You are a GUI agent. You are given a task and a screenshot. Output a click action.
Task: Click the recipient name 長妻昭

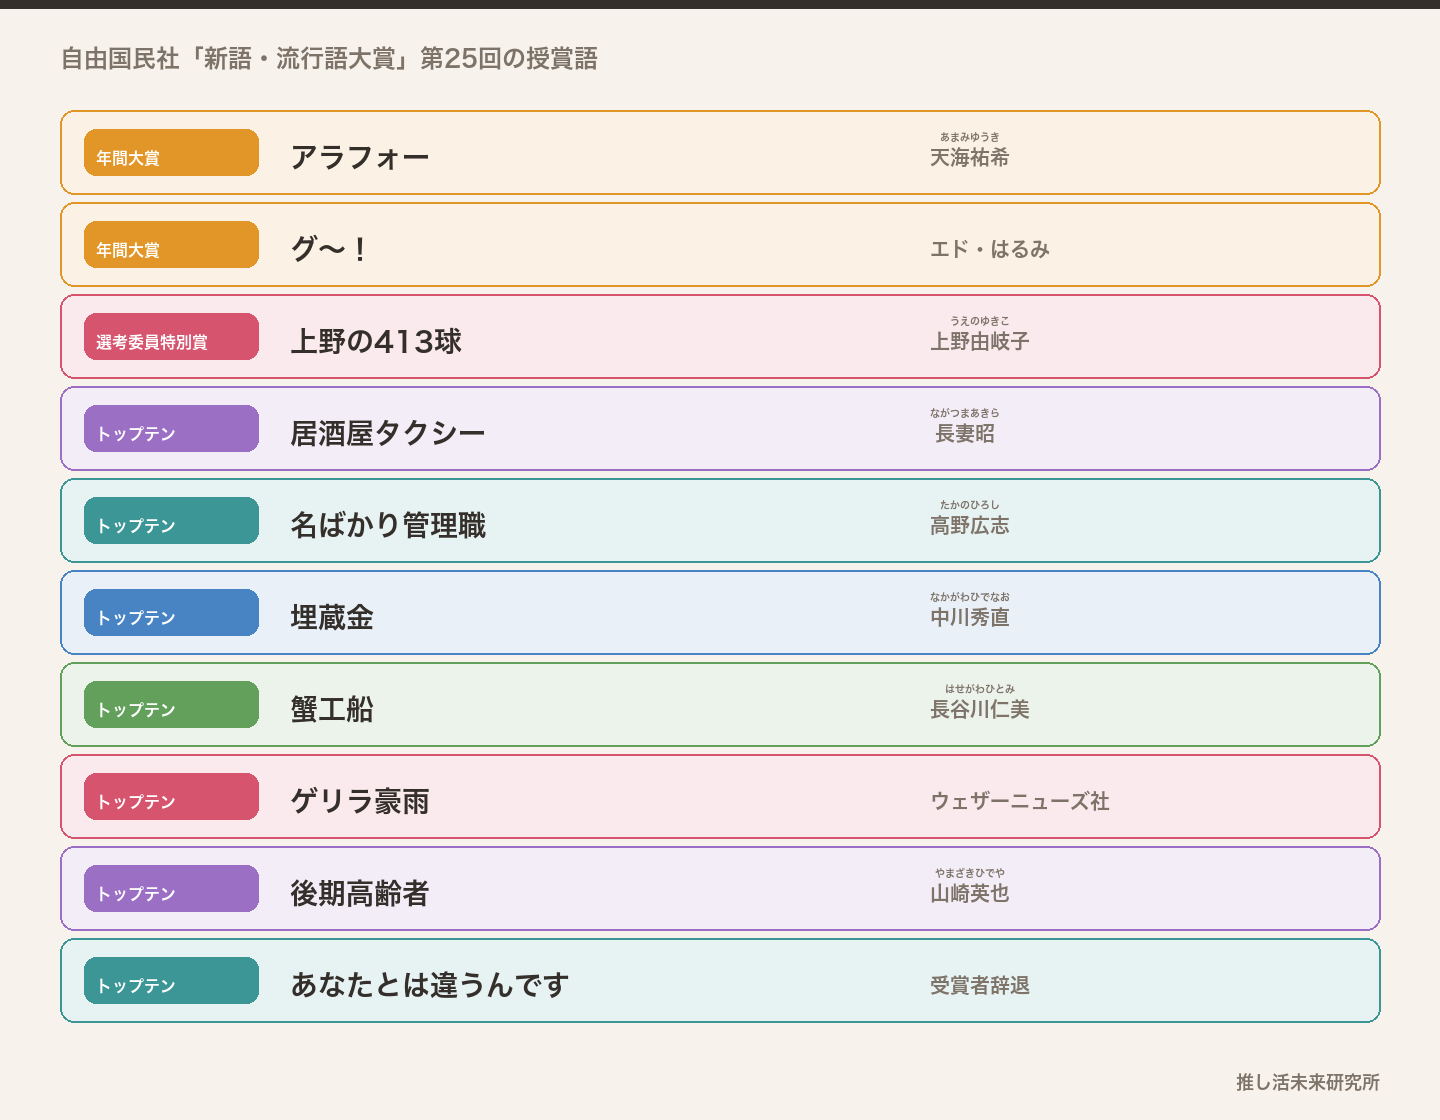(965, 433)
